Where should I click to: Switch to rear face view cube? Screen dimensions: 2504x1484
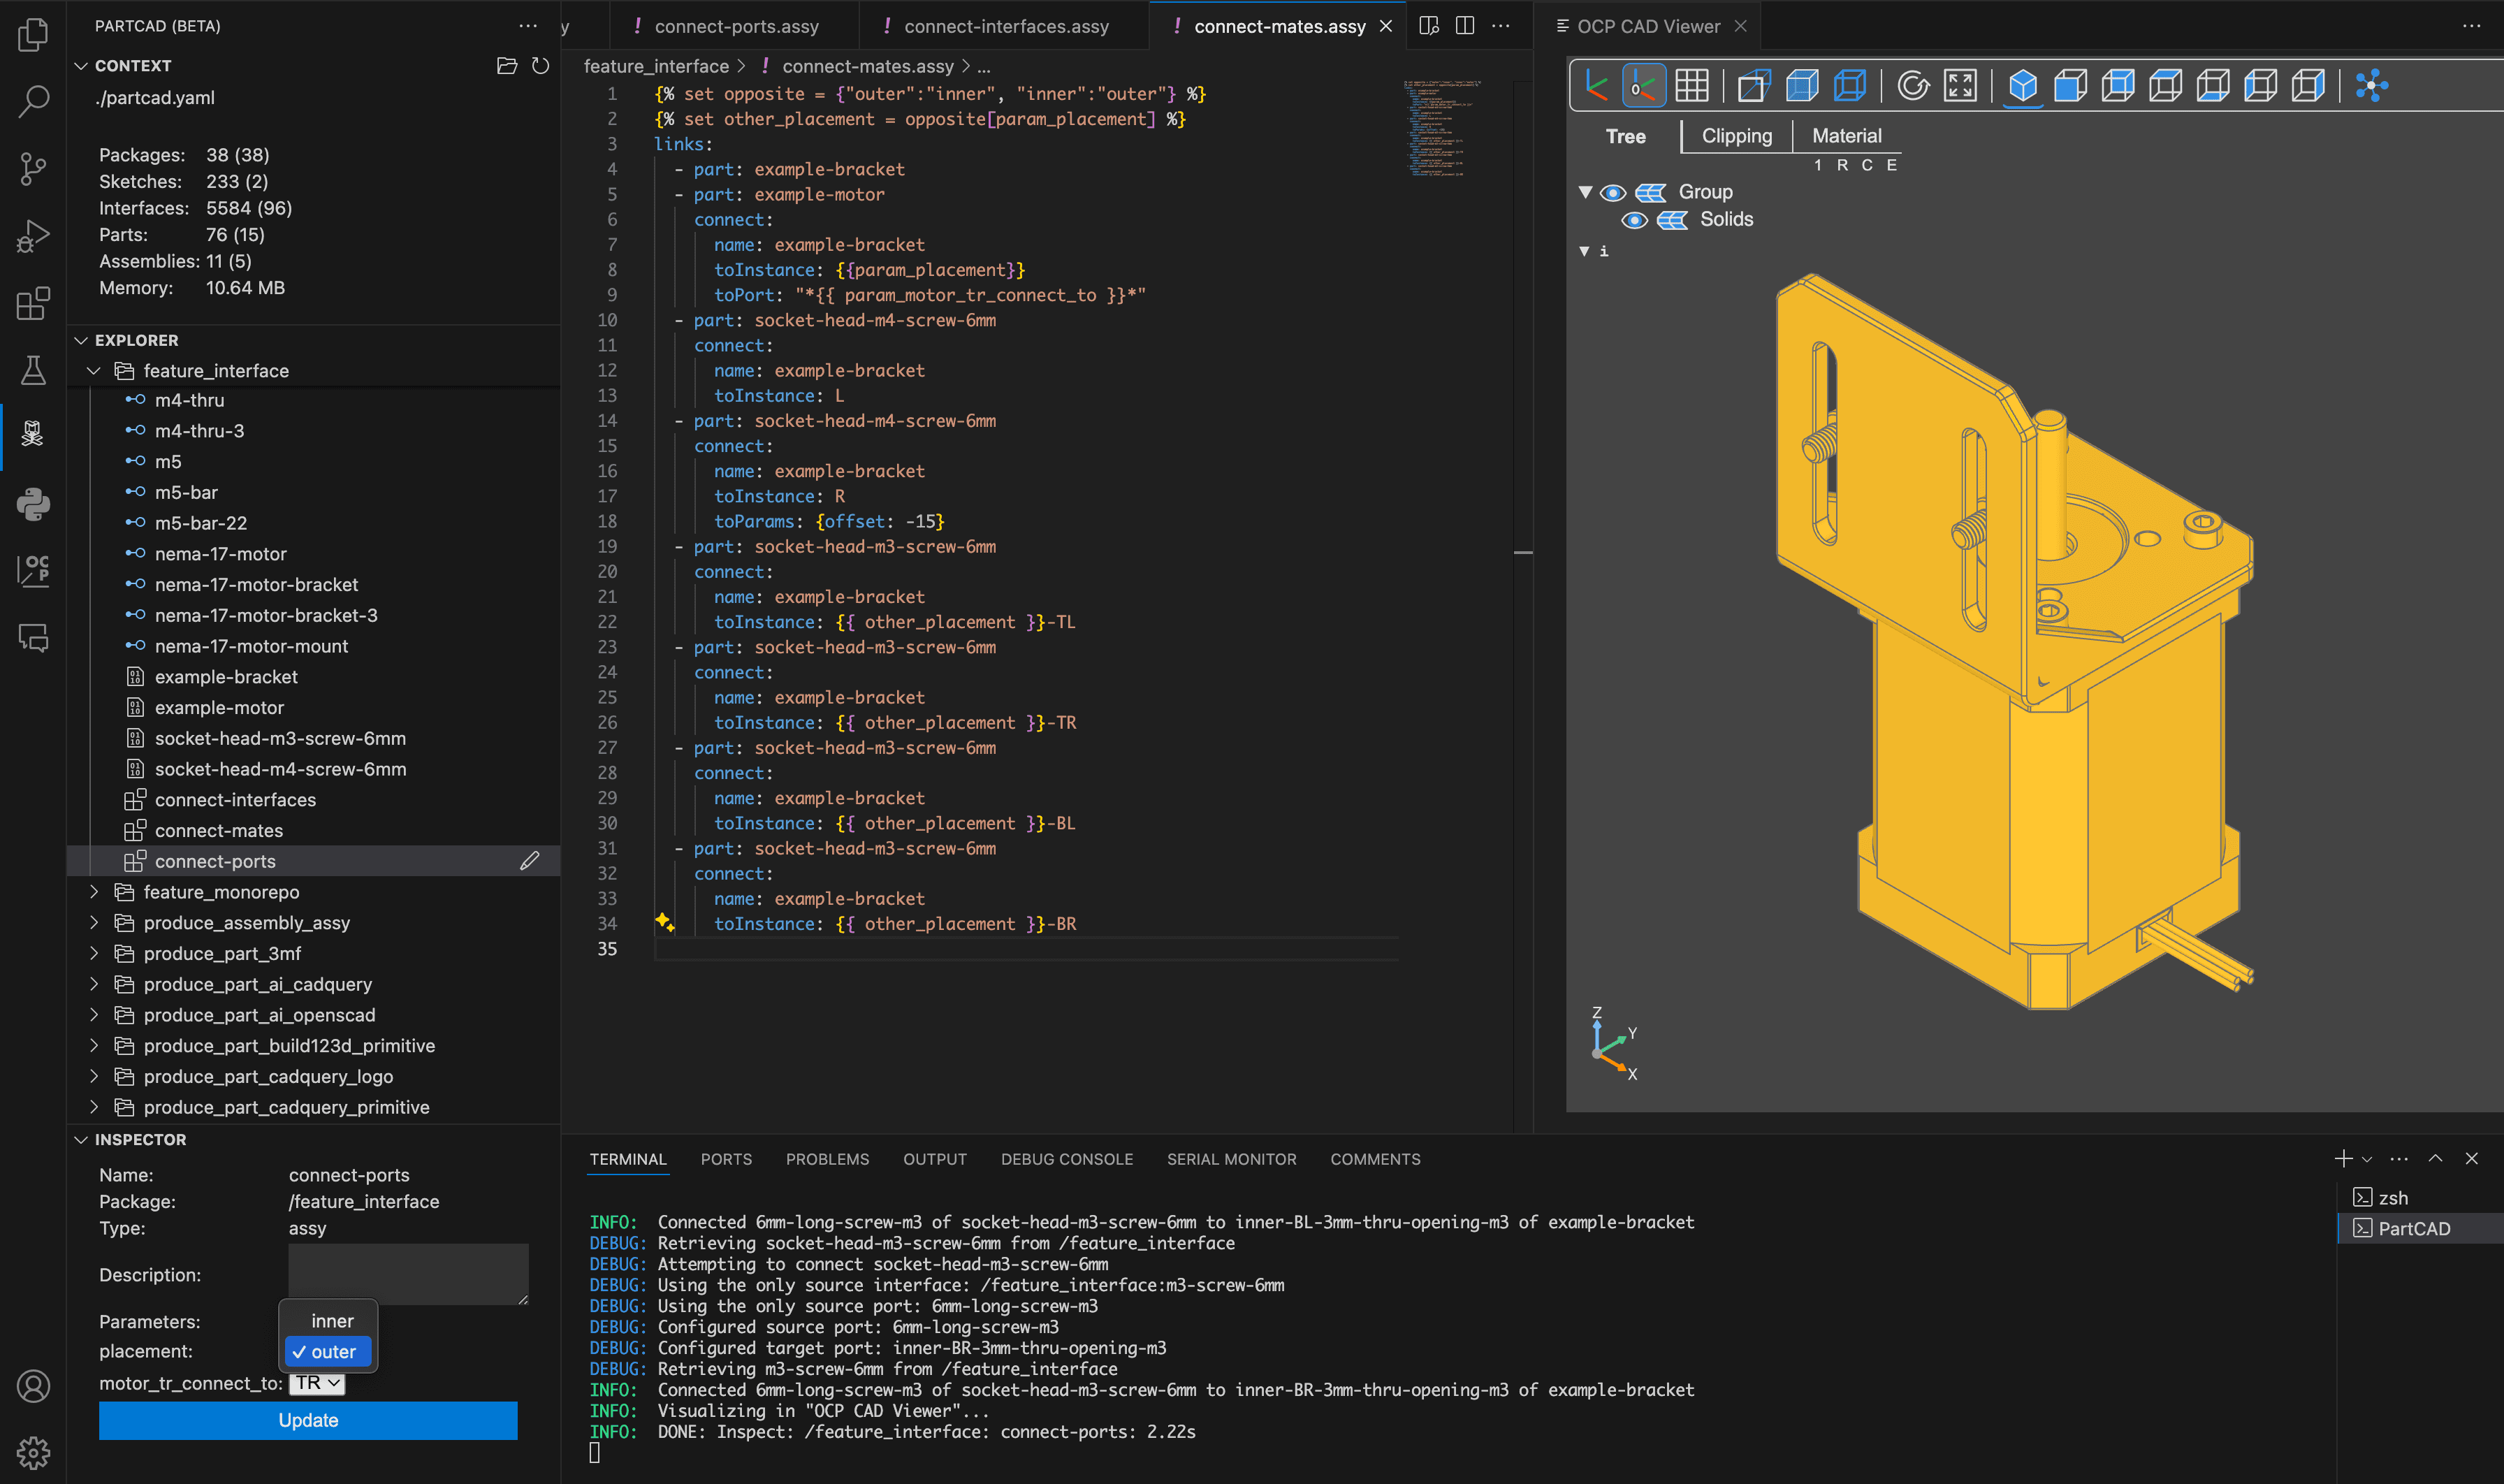click(2118, 86)
